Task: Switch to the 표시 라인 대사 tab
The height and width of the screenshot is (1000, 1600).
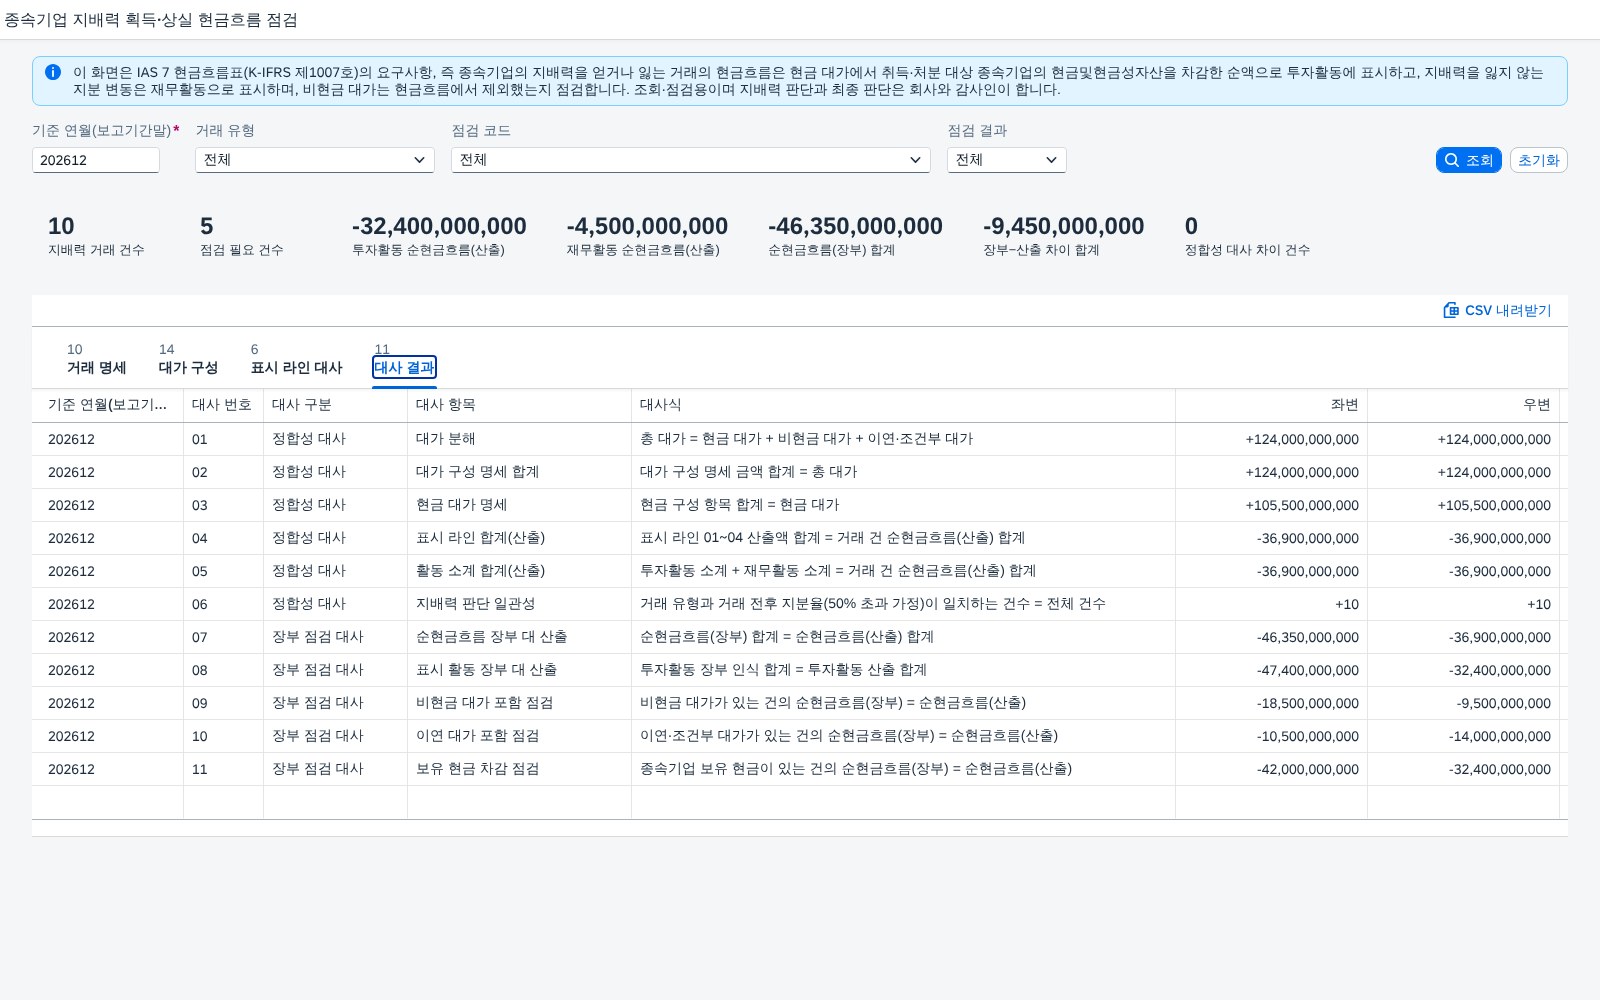Action: point(297,367)
